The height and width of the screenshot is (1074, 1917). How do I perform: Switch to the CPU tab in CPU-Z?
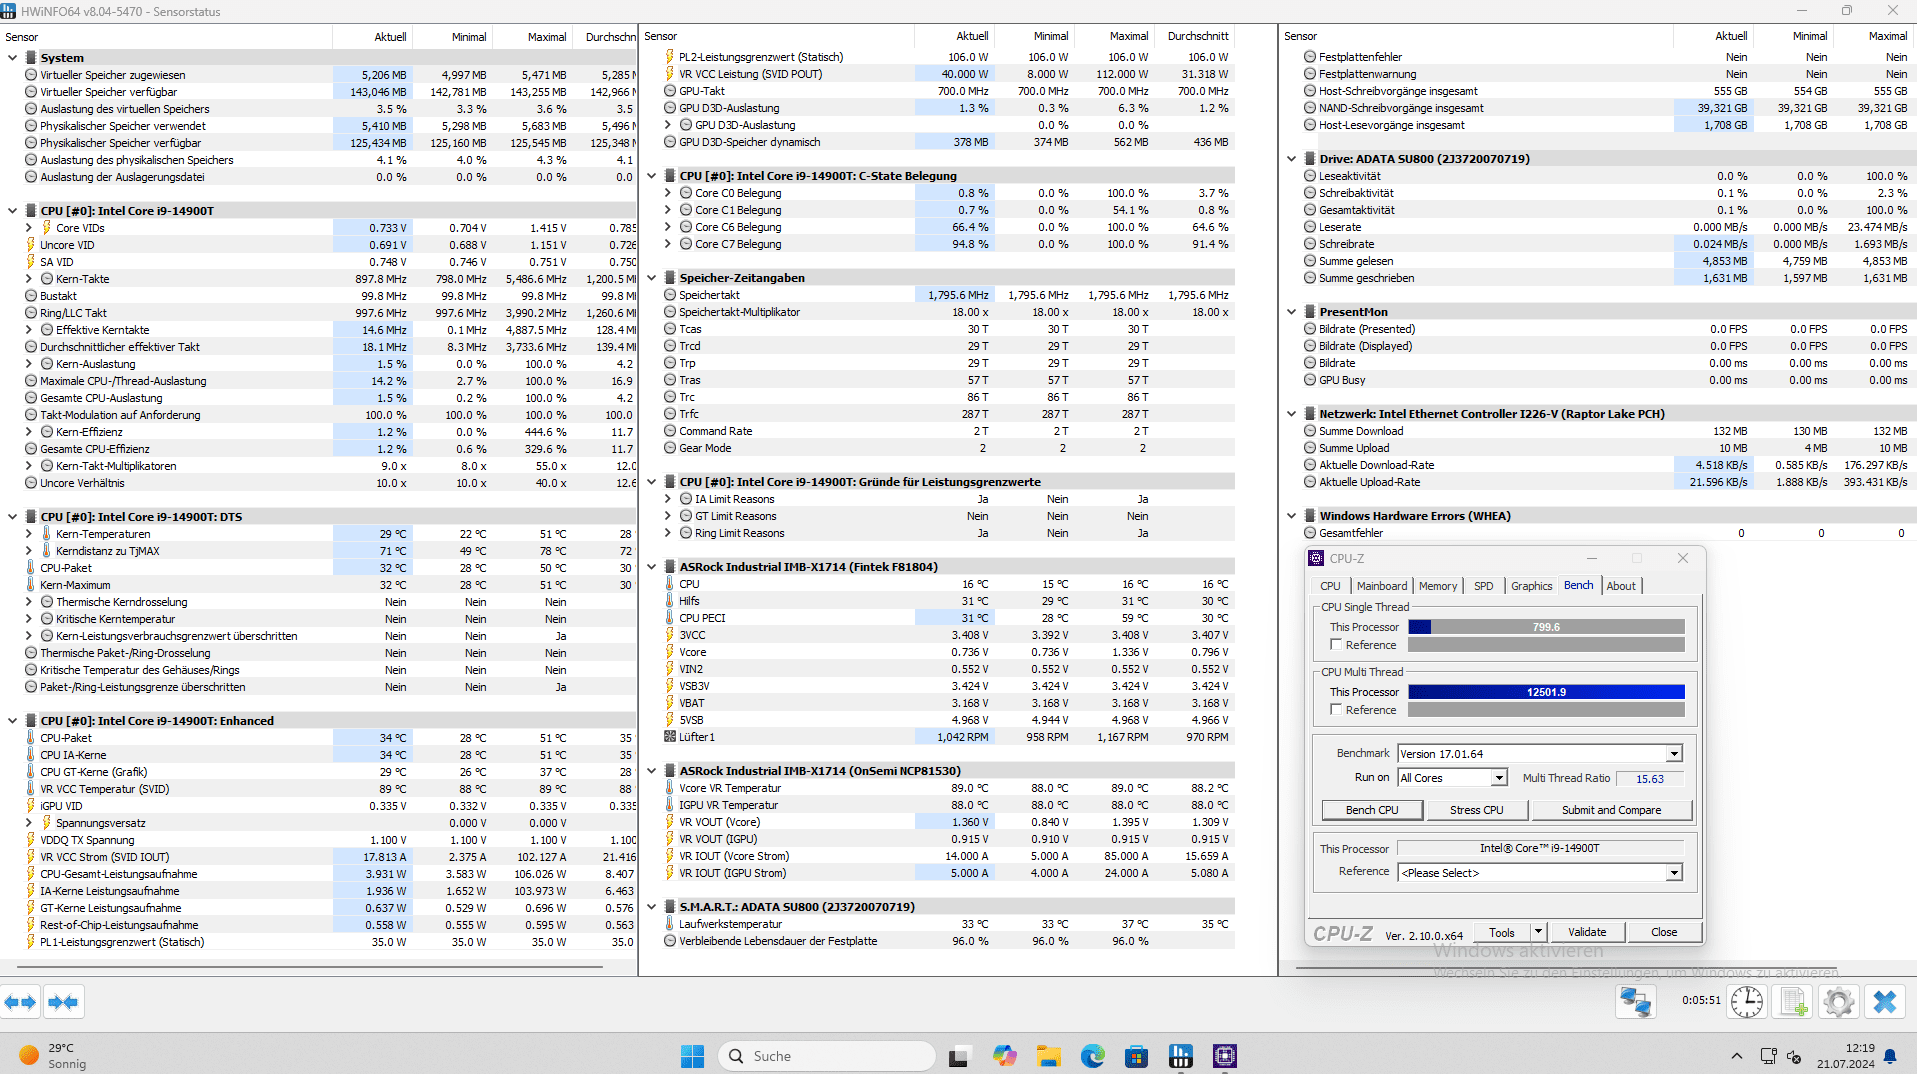pos(1330,586)
